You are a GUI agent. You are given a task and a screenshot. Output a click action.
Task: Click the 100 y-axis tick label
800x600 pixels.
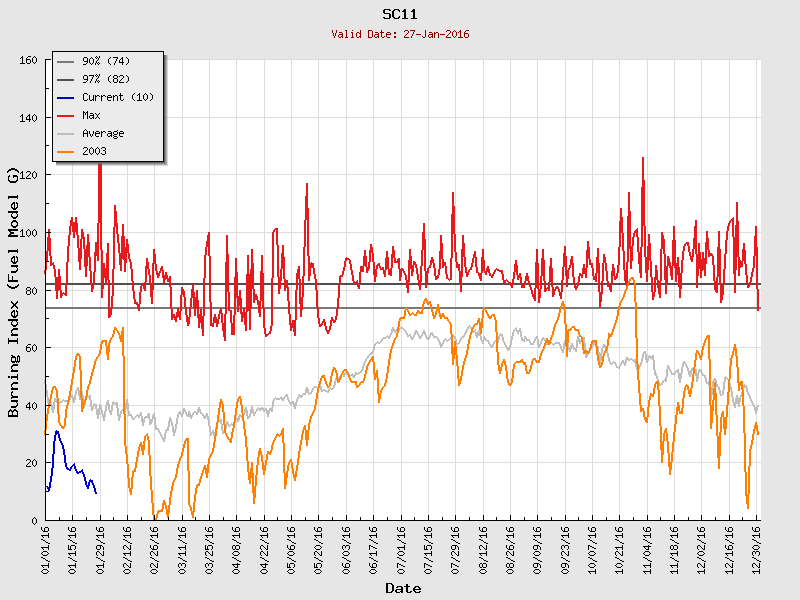point(27,233)
